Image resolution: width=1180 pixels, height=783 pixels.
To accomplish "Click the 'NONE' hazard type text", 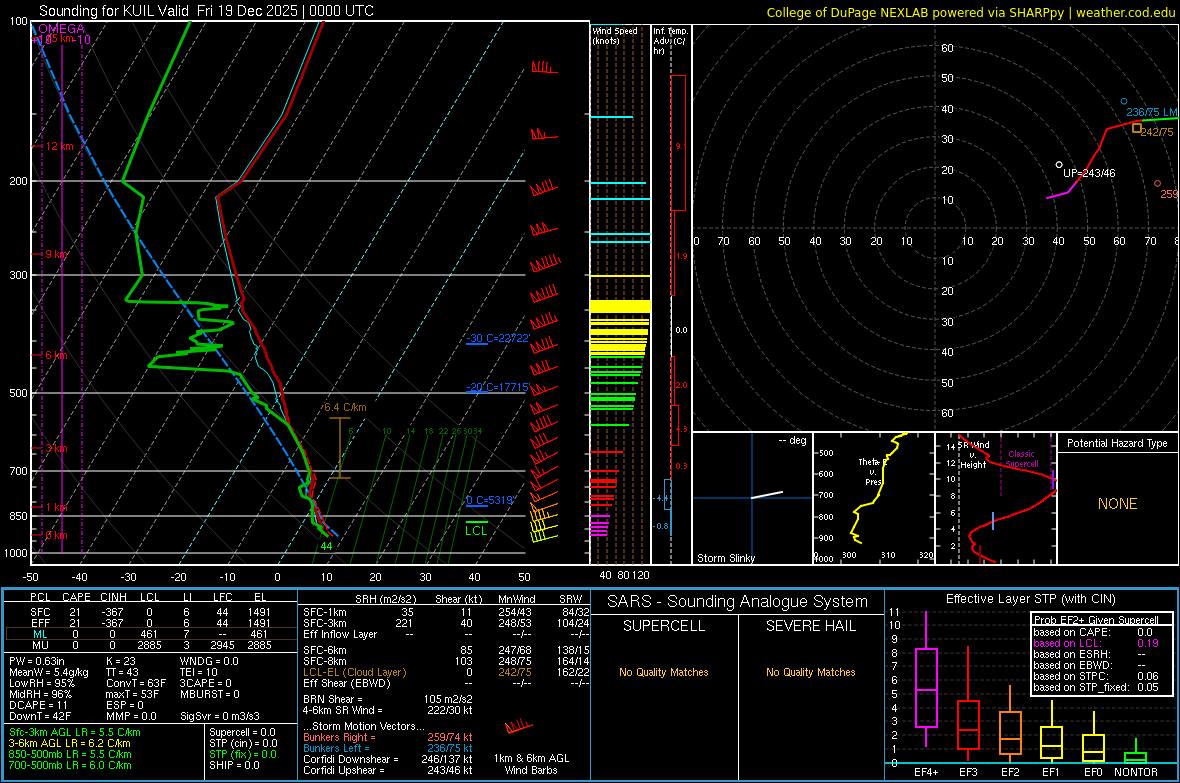I will pyautogui.click(x=1117, y=504).
